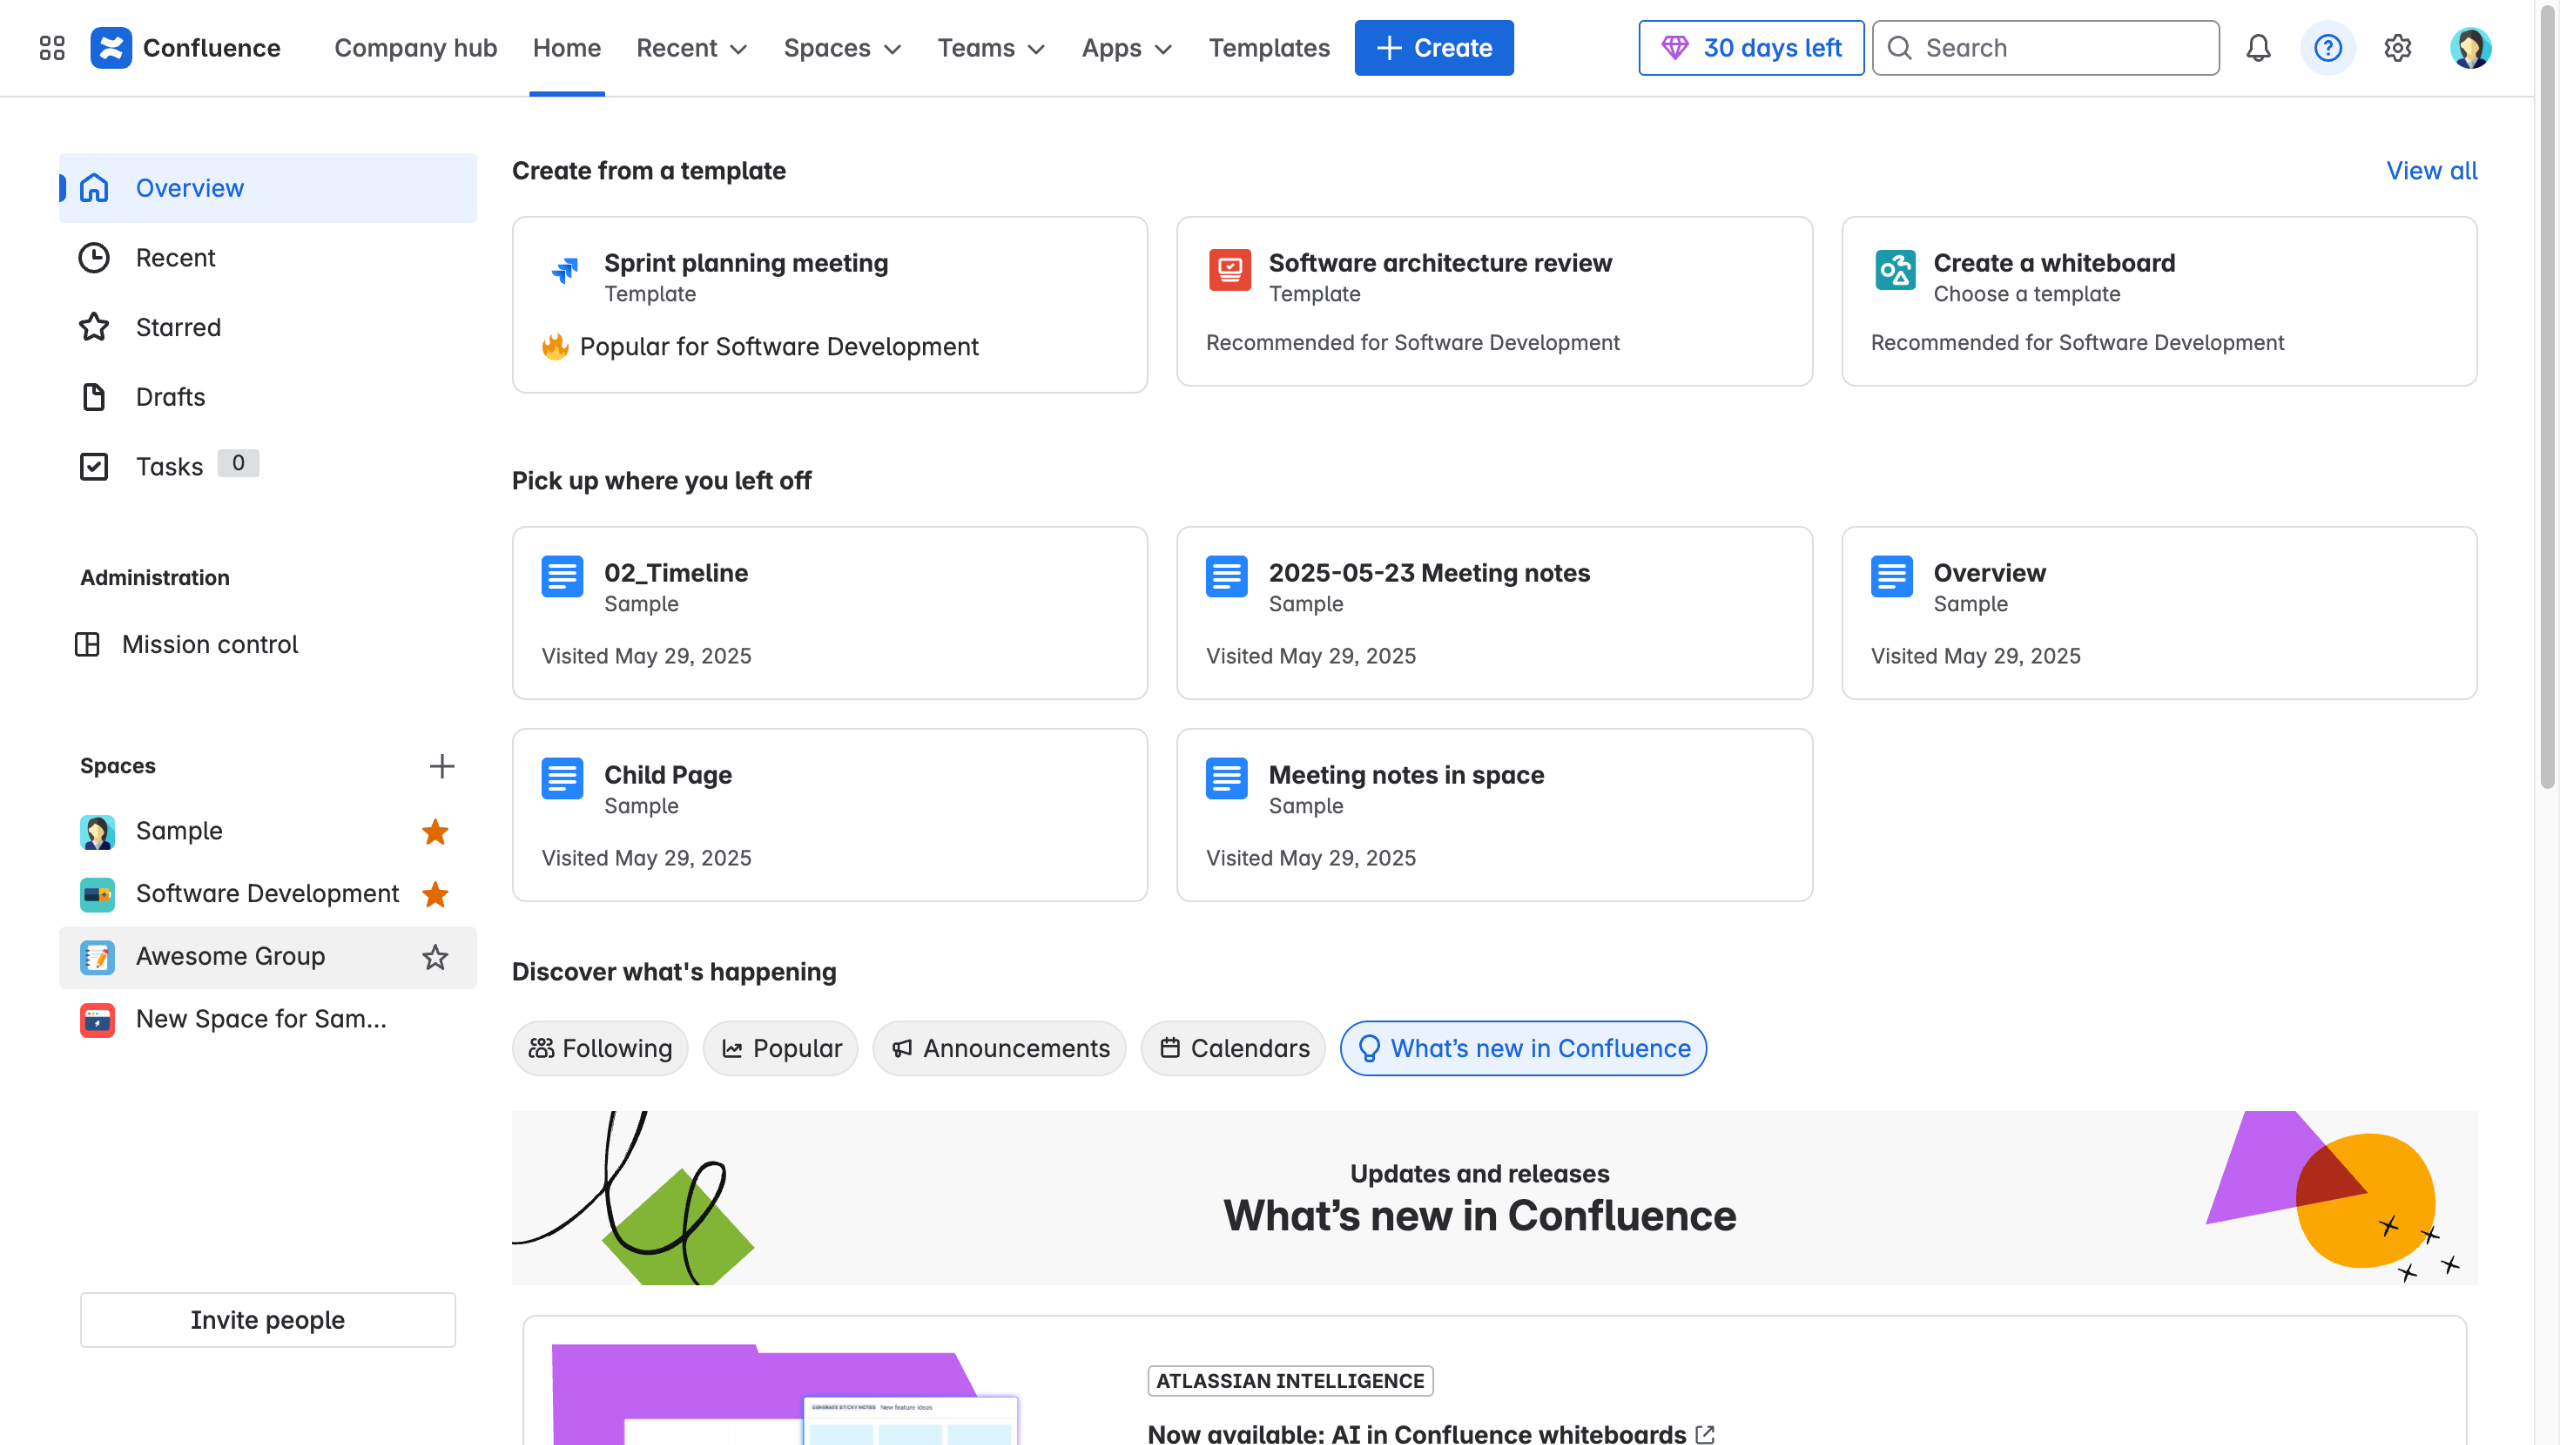The width and height of the screenshot is (2560, 1445).
Task: Star the Awesome Group space
Action: coord(434,957)
